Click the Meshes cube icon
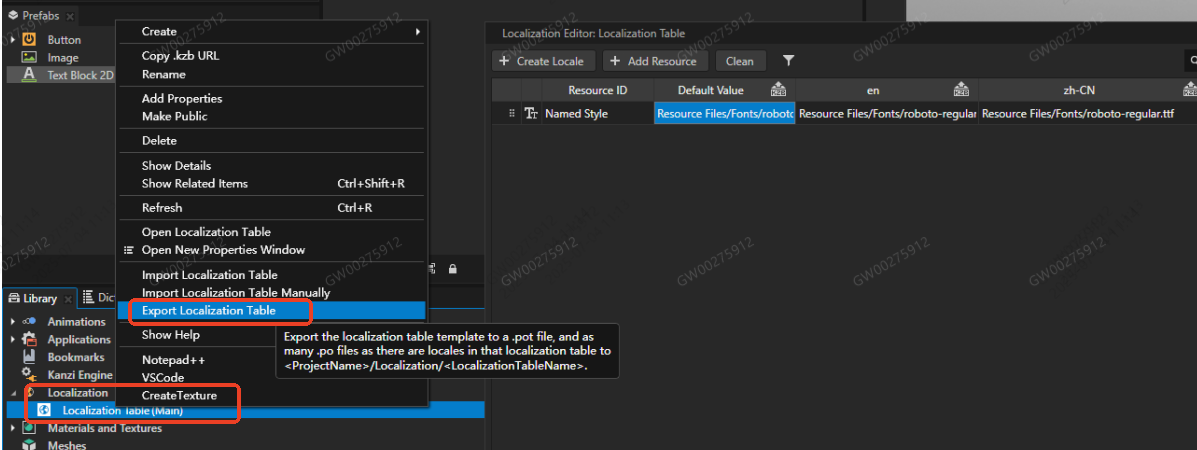Viewport: 1197px width, 450px height. (x=29, y=445)
